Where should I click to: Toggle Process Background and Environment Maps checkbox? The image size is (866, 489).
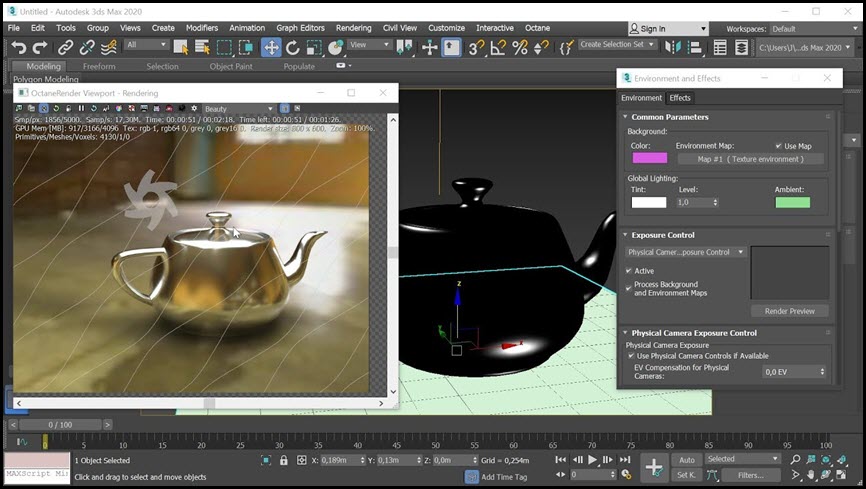(629, 288)
